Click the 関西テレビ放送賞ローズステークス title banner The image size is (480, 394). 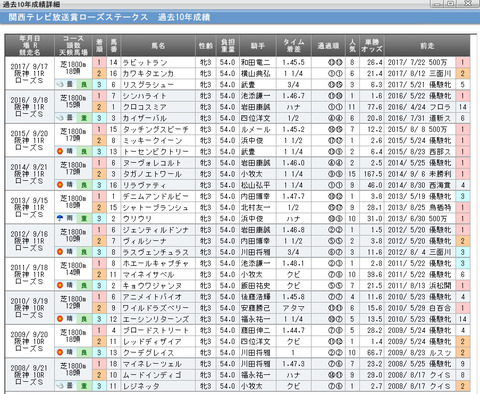[x=78, y=17]
